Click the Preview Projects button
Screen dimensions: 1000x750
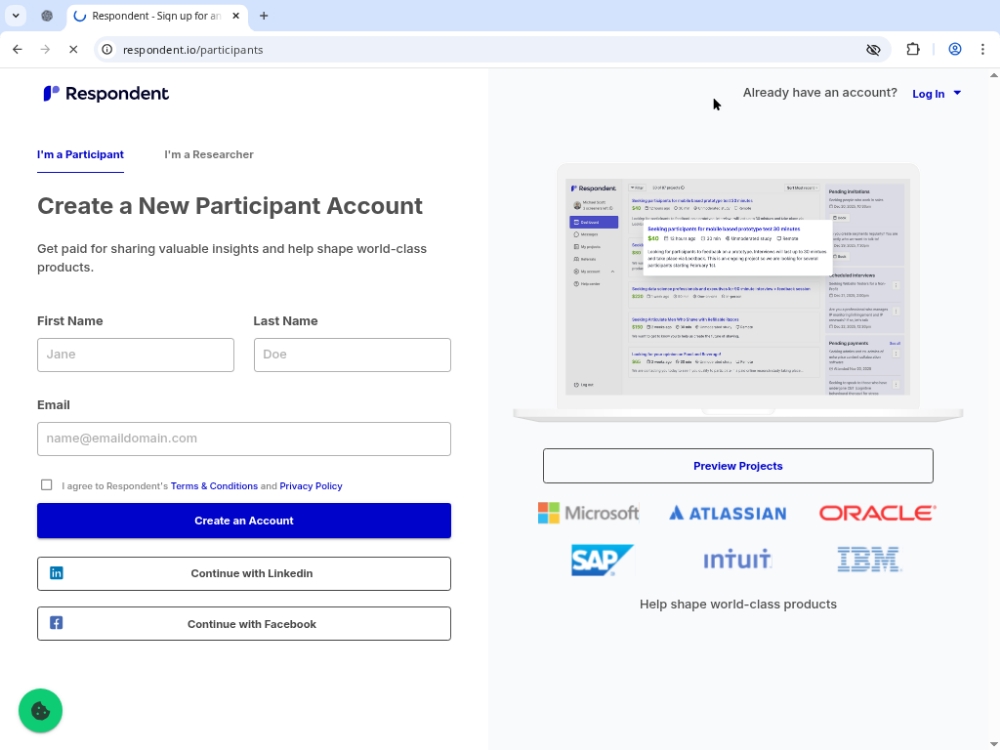coord(737,466)
